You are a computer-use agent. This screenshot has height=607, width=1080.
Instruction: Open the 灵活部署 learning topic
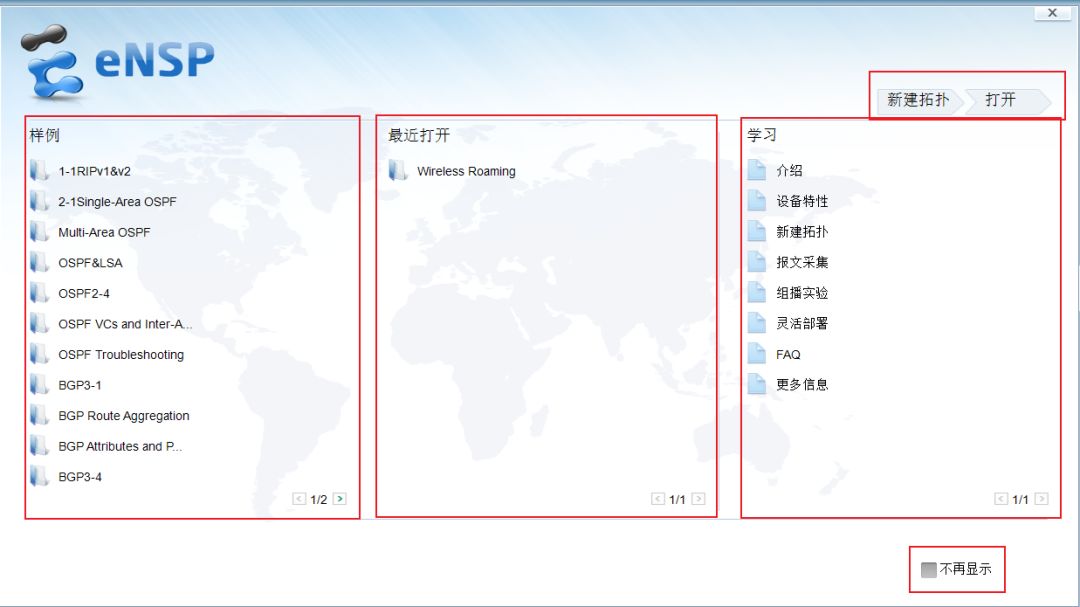coord(802,323)
